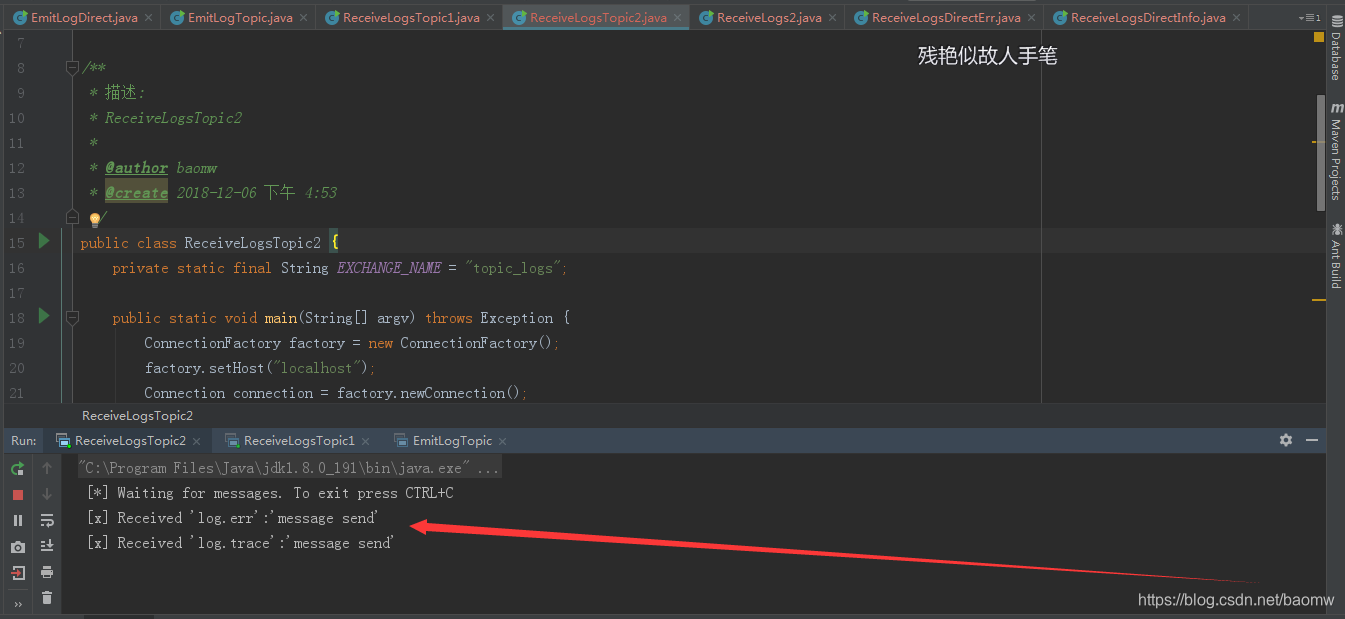Close the ReceiveLogsDirectErr.java tab
Image resolution: width=1345 pixels, height=619 pixels.
point(1032,18)
